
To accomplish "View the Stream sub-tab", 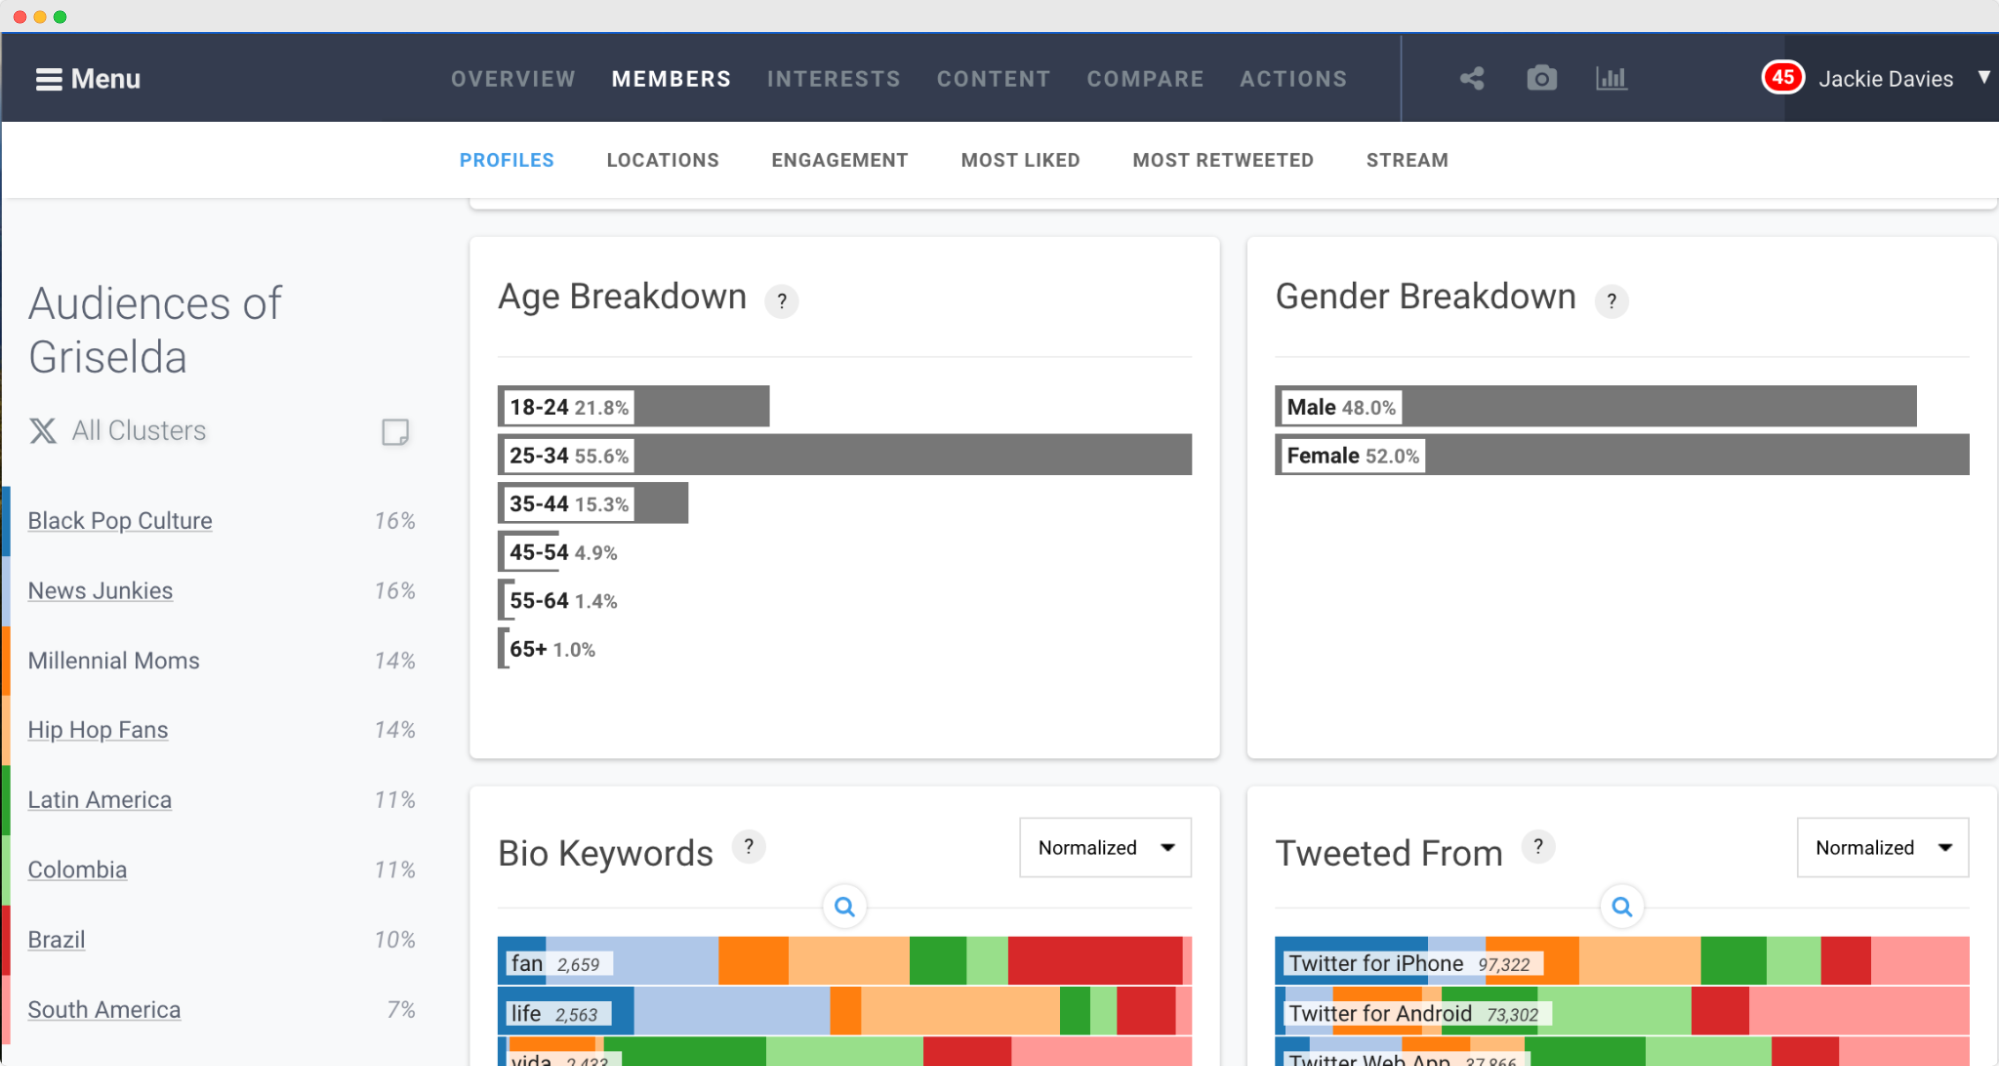I will click(x=1407, y=160).
